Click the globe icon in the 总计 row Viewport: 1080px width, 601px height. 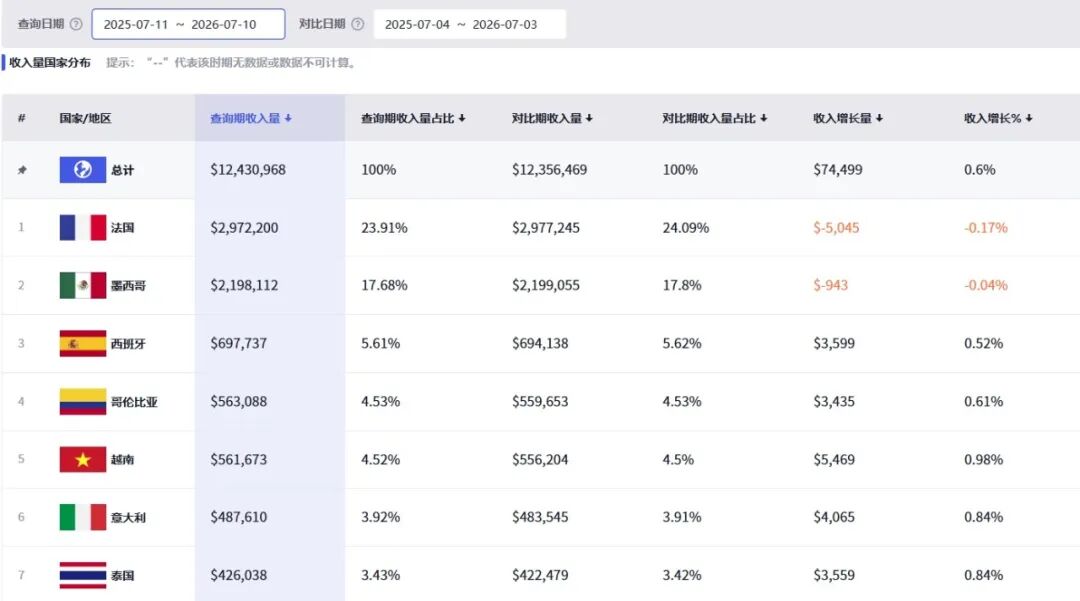83,169
